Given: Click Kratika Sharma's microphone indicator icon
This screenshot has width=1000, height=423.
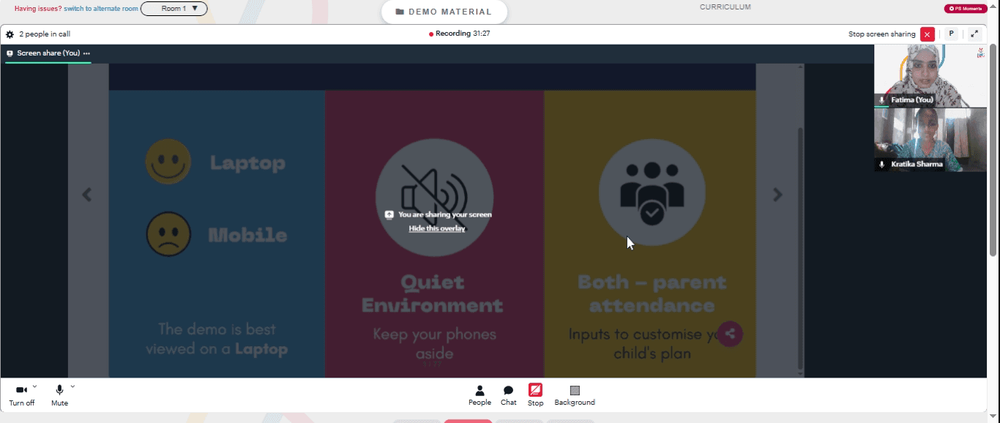Looking at the screenshot, I should point(882,165).
